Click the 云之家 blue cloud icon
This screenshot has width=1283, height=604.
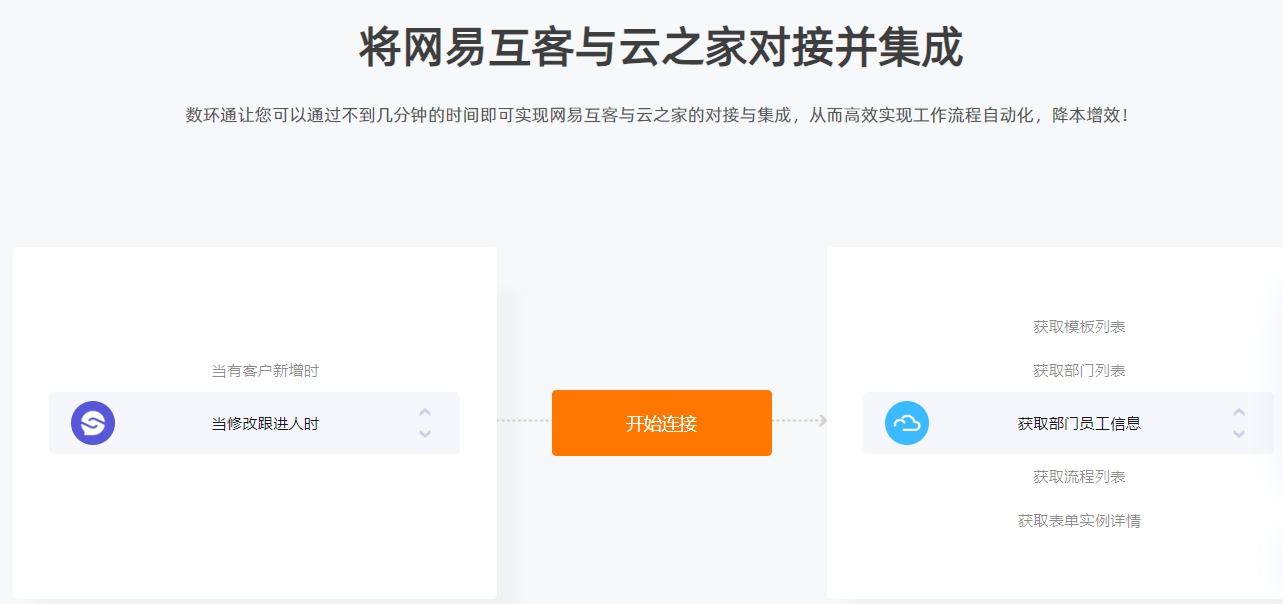(x=907, y=423)
